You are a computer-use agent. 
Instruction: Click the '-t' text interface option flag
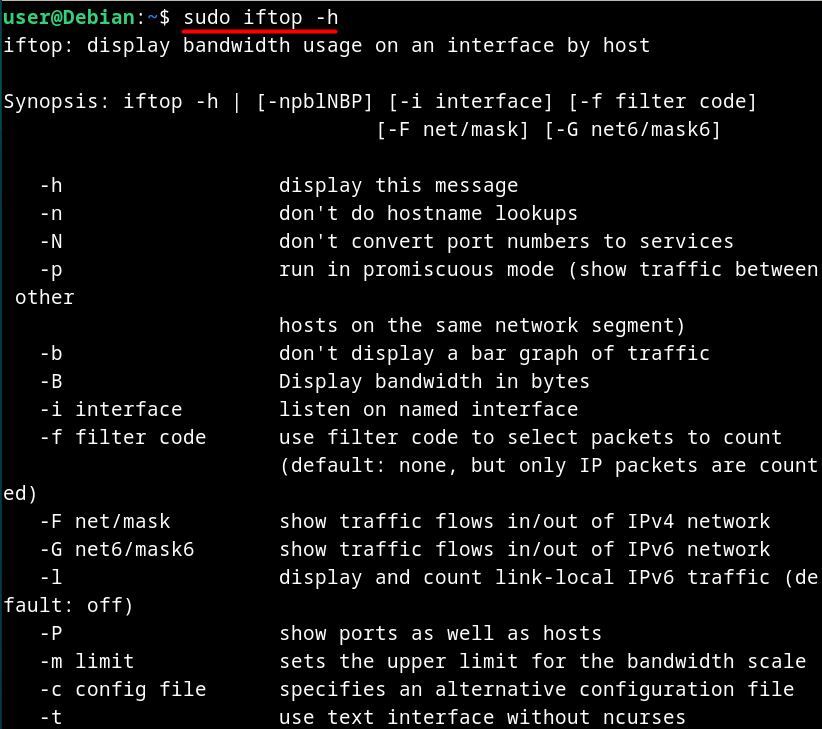tap(51, 717)
